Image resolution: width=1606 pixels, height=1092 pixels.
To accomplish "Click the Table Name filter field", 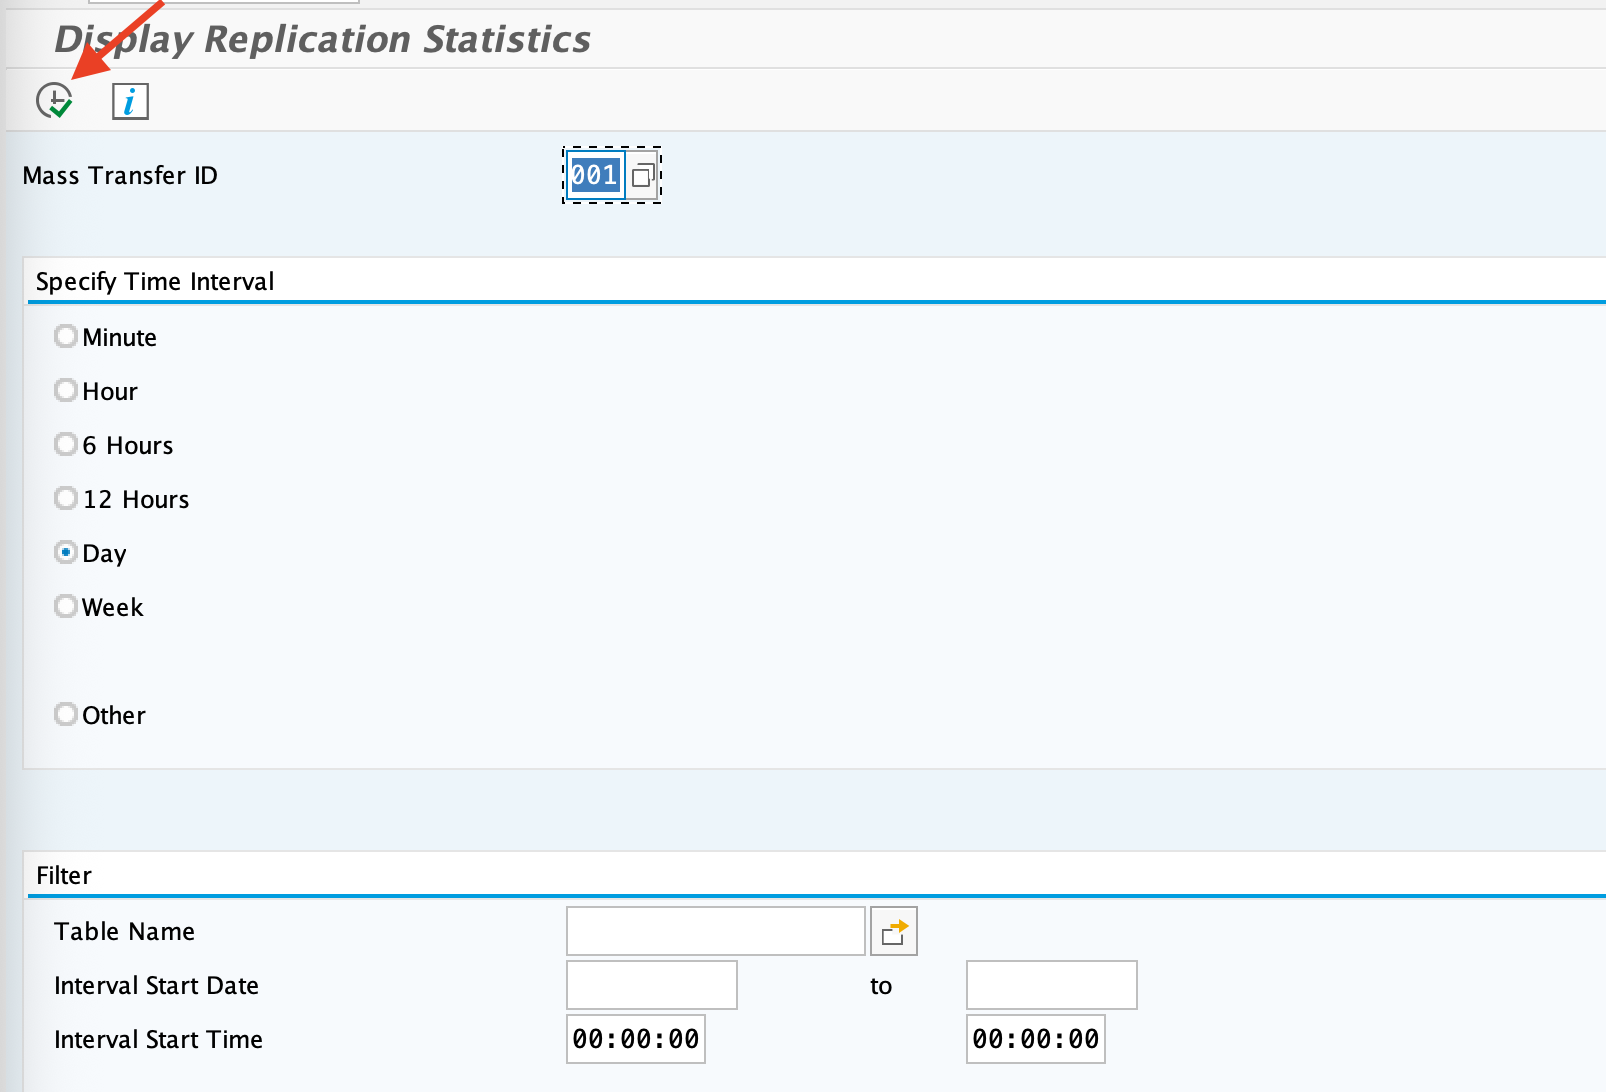I will [714, 930].
